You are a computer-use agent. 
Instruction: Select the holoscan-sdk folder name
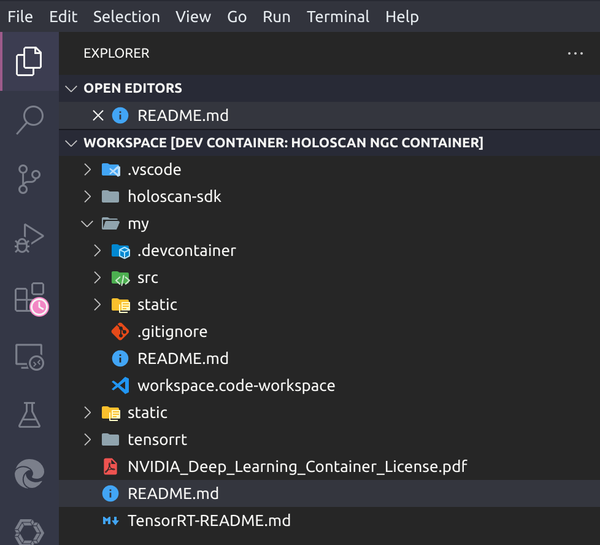pyautogui.click(x=174, y=197)
